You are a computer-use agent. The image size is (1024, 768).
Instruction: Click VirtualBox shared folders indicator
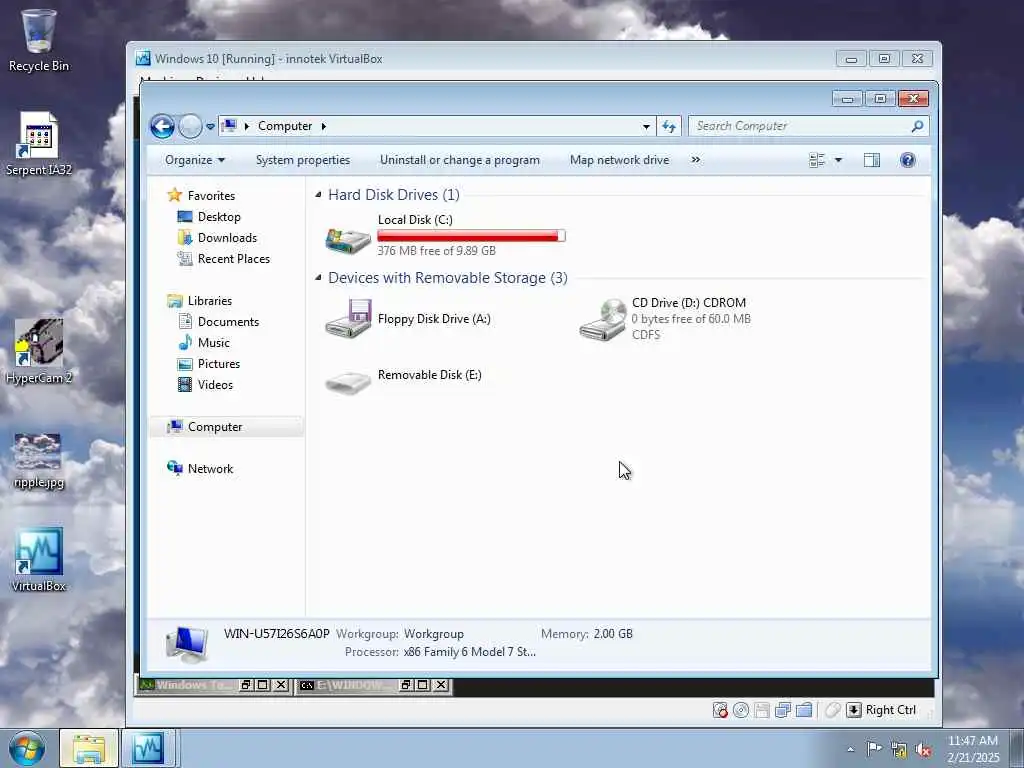(804, 710)
